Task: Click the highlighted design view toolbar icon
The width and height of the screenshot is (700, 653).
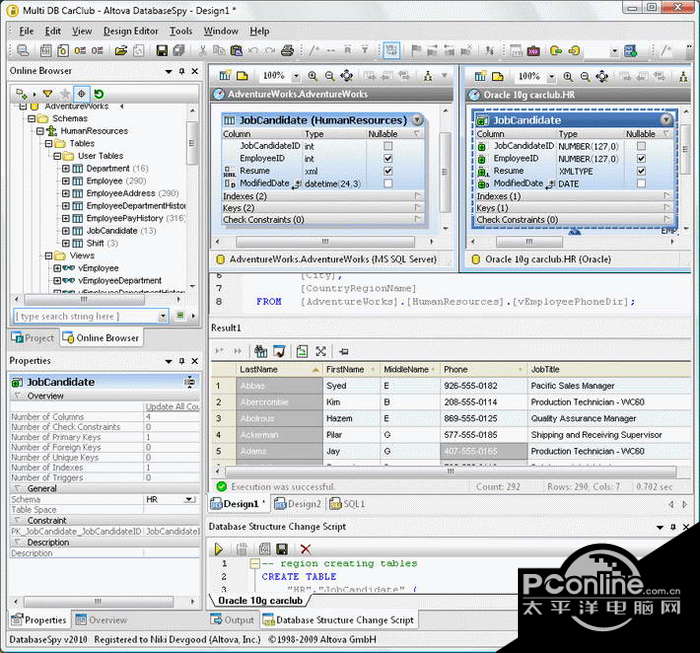Action: [392, 50]
